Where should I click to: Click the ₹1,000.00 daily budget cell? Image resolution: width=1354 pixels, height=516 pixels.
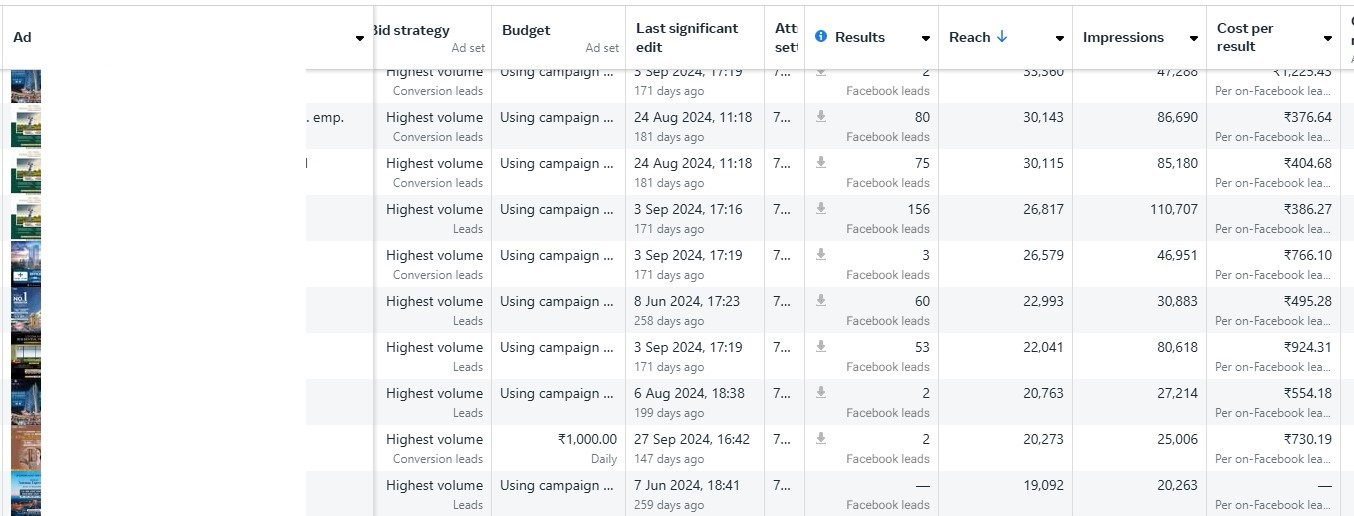click(586, 439)
